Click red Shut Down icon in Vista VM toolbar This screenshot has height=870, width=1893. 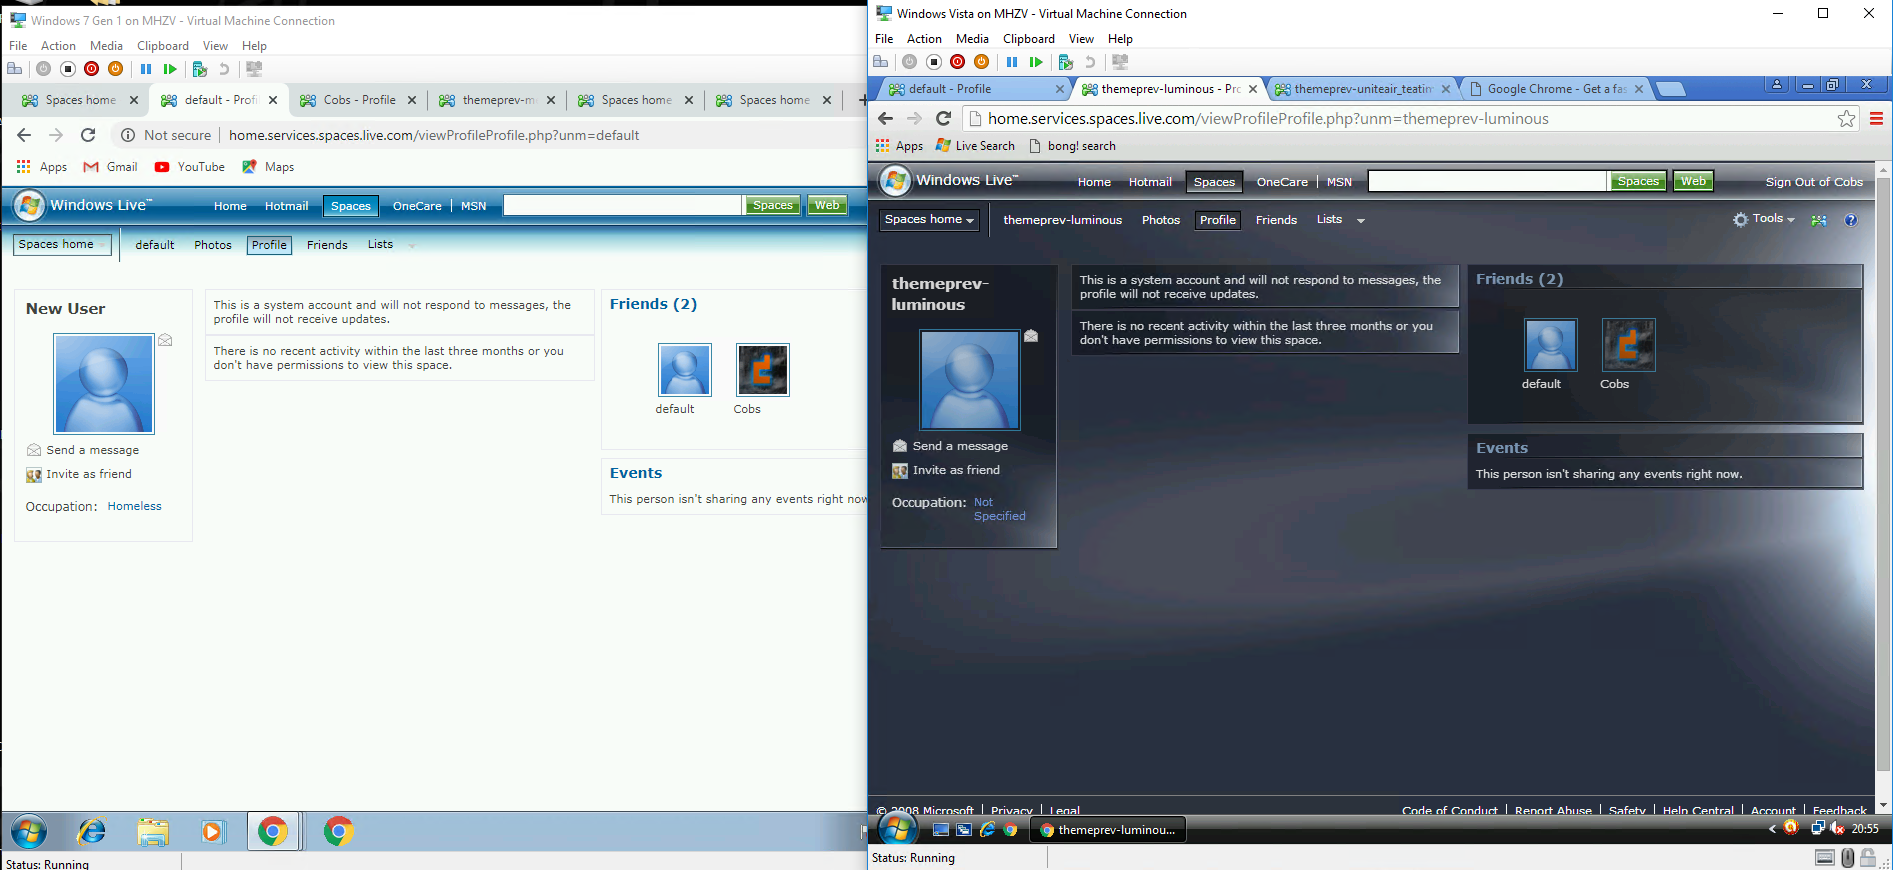[x=957, y=62]
